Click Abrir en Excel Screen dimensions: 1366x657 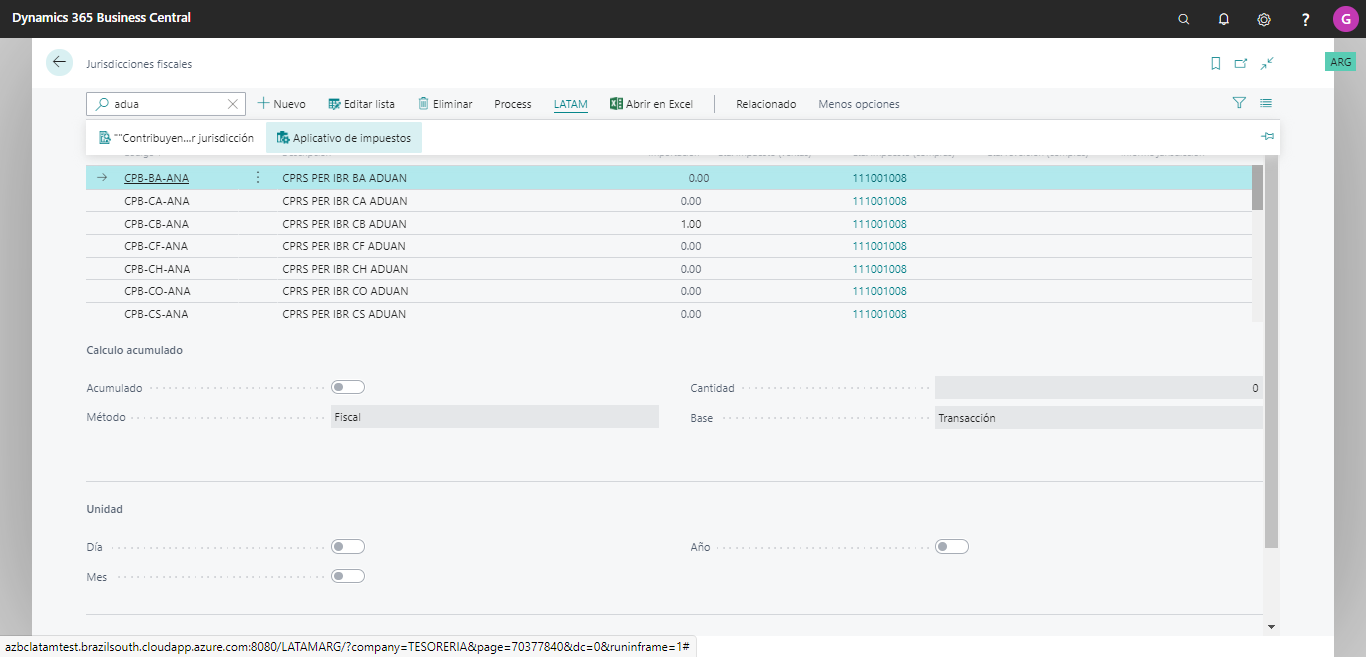tap(651, 104)
